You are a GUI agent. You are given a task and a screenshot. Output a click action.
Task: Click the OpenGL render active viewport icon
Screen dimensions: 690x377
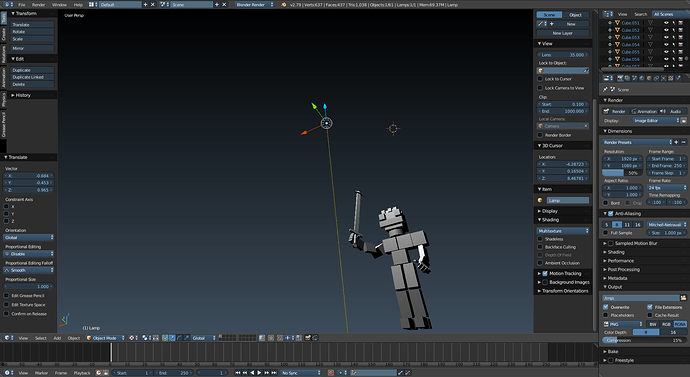click(x=308, y=338)
